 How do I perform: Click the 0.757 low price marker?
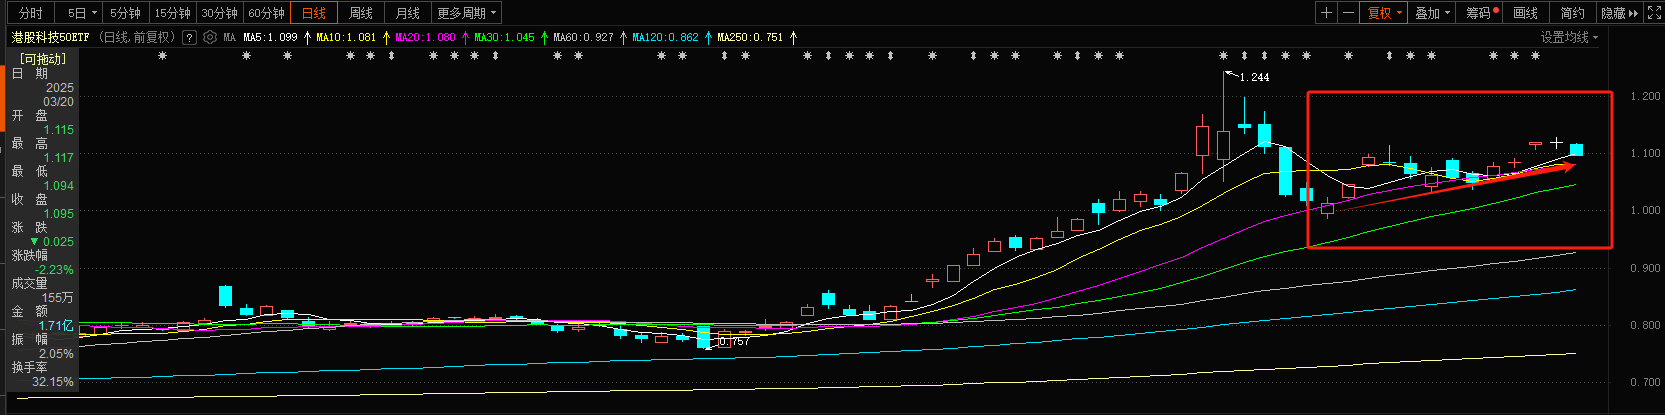pyautogui.click(x=734, y=342)
